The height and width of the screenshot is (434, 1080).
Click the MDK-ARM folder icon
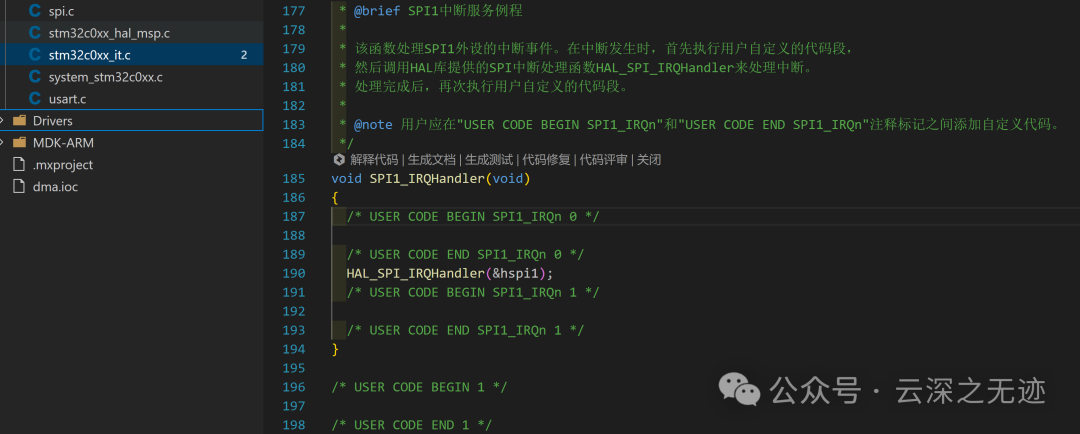click(x=20, y=143)
